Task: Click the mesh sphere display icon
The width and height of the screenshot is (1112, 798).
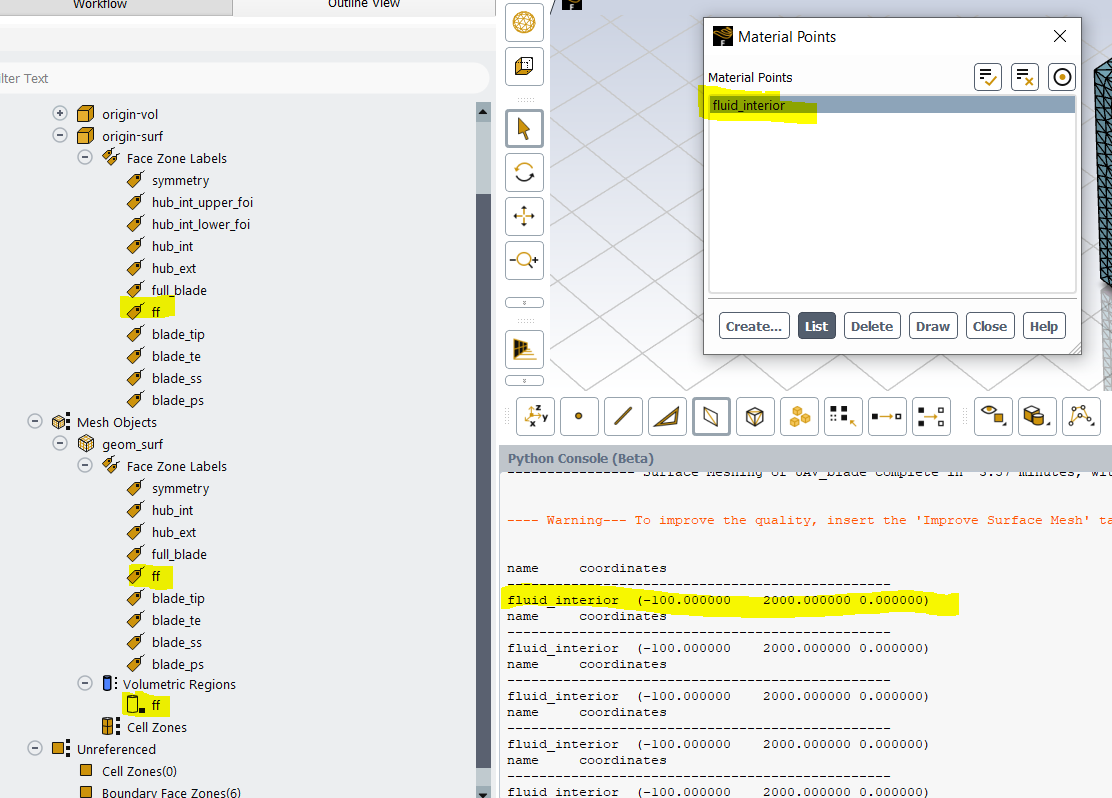Action: (524, 23)
